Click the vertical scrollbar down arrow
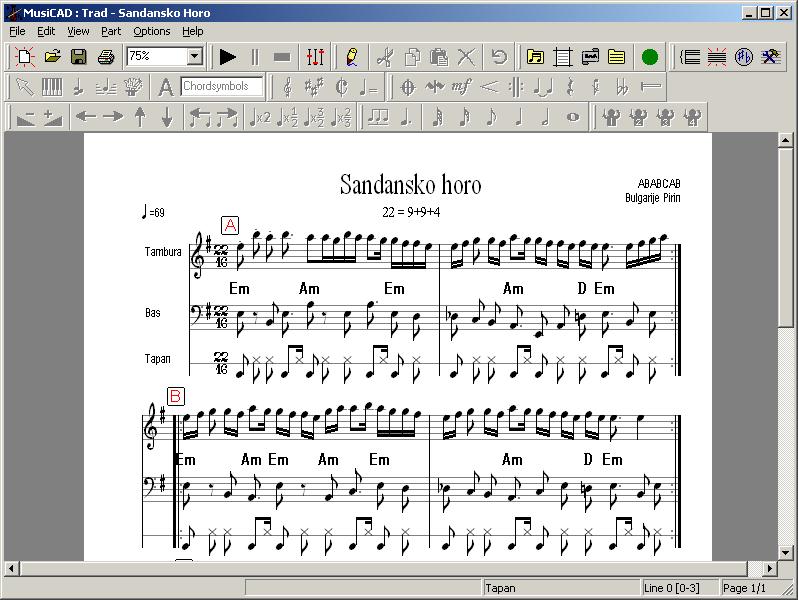The height and width of the screenshot is (600, 798). [786, 553]
